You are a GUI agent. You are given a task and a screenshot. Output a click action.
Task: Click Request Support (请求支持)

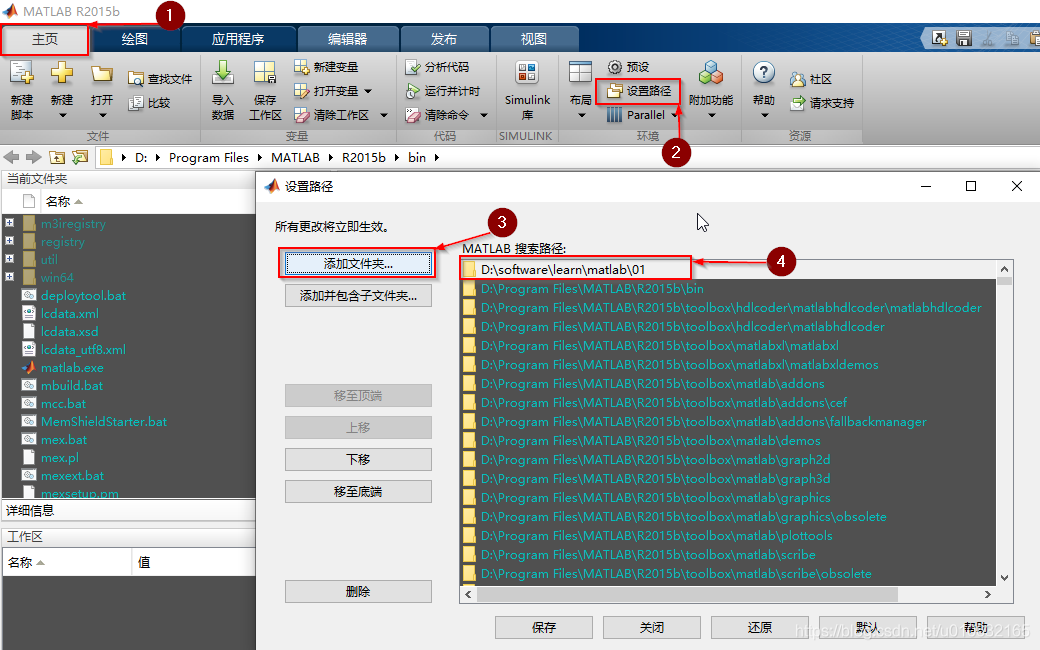click(822, 103)
